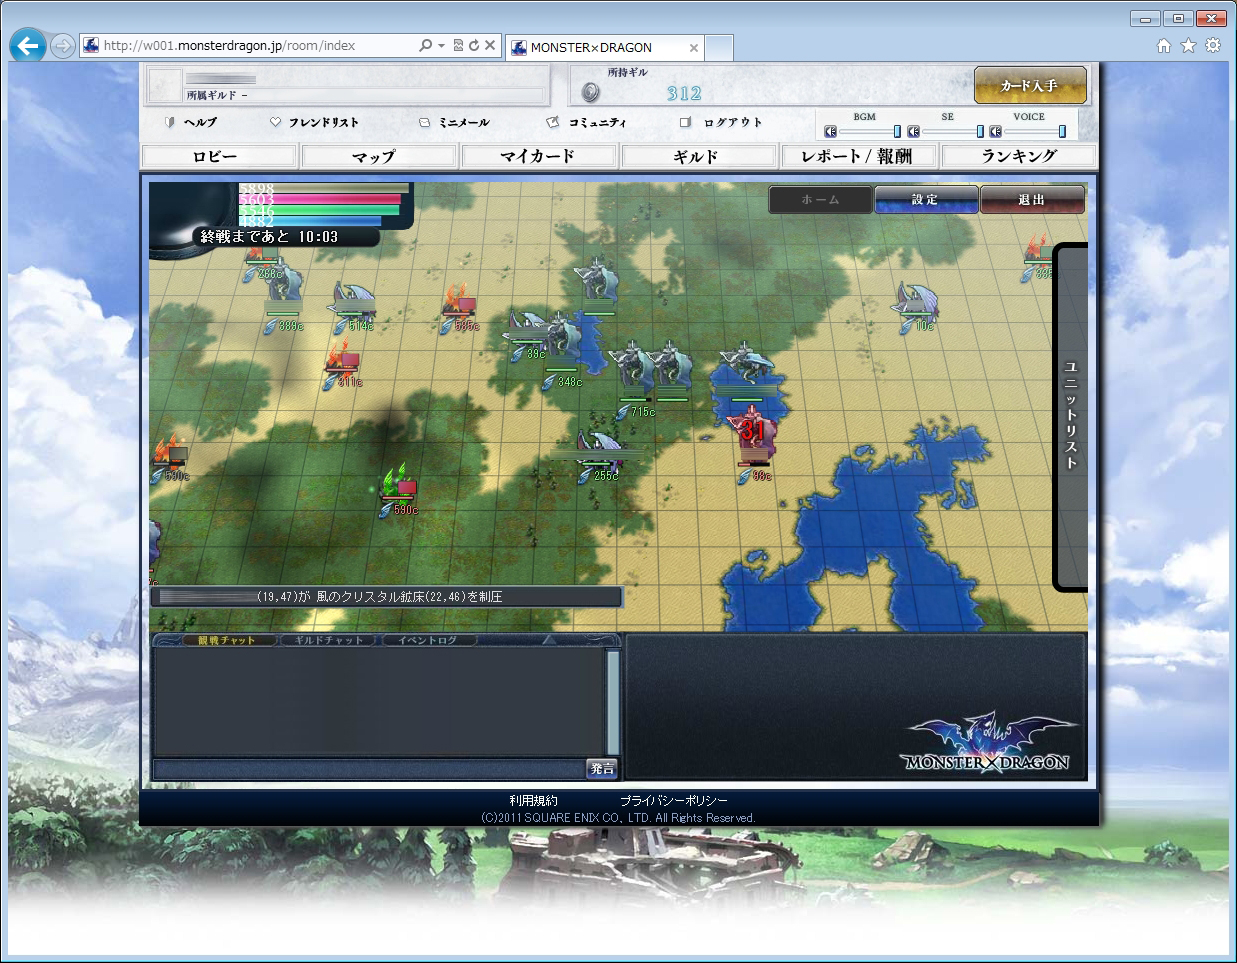Click the 退出 exit button

click(1032, 199)
